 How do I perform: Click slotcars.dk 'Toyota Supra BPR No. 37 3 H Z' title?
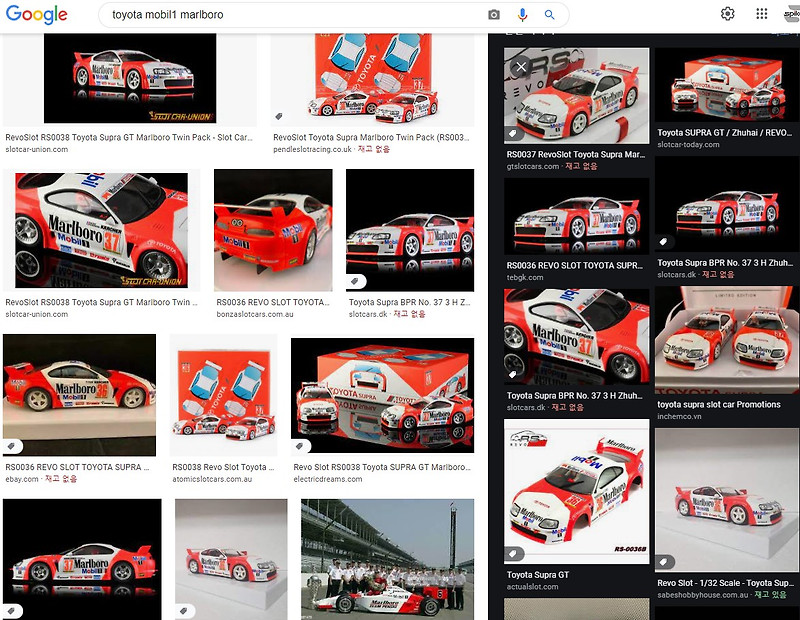(410, 302)
